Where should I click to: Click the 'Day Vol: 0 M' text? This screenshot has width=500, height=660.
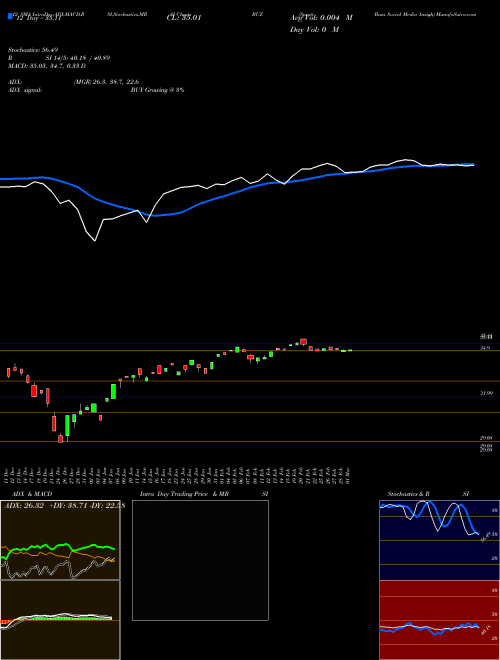coord(314,29)
